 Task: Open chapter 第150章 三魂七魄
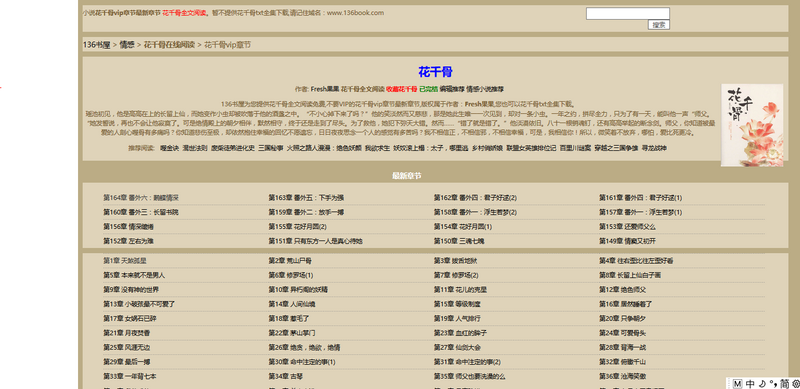pos(459,241)
